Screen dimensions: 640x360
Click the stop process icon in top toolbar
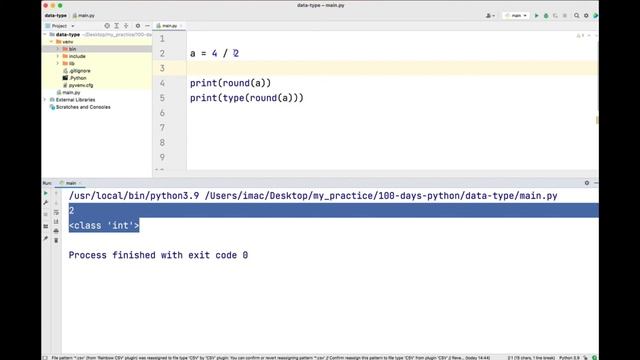(565, 16)
